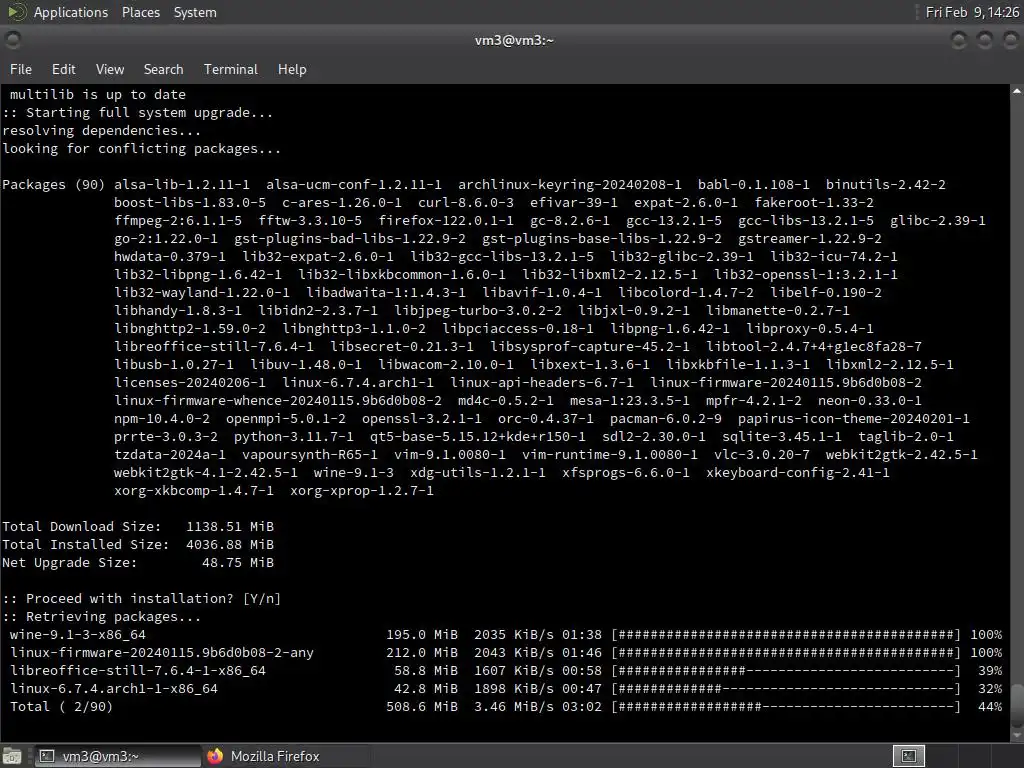
Task: Open the Help menu
Action: pyautogui.click(x=292, y=69)
